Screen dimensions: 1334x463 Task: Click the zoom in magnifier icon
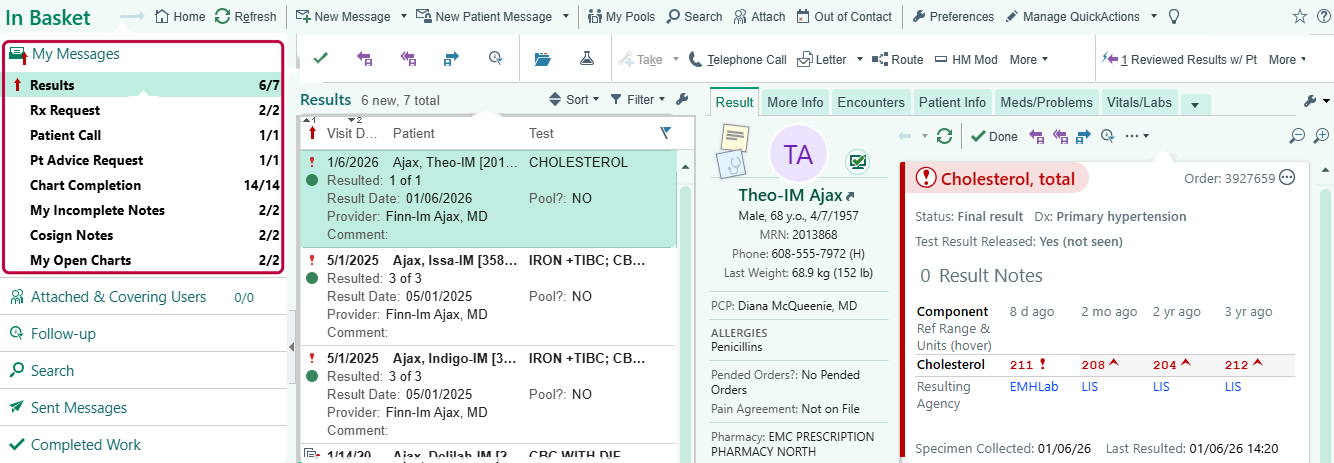(x=1321, y=136)
